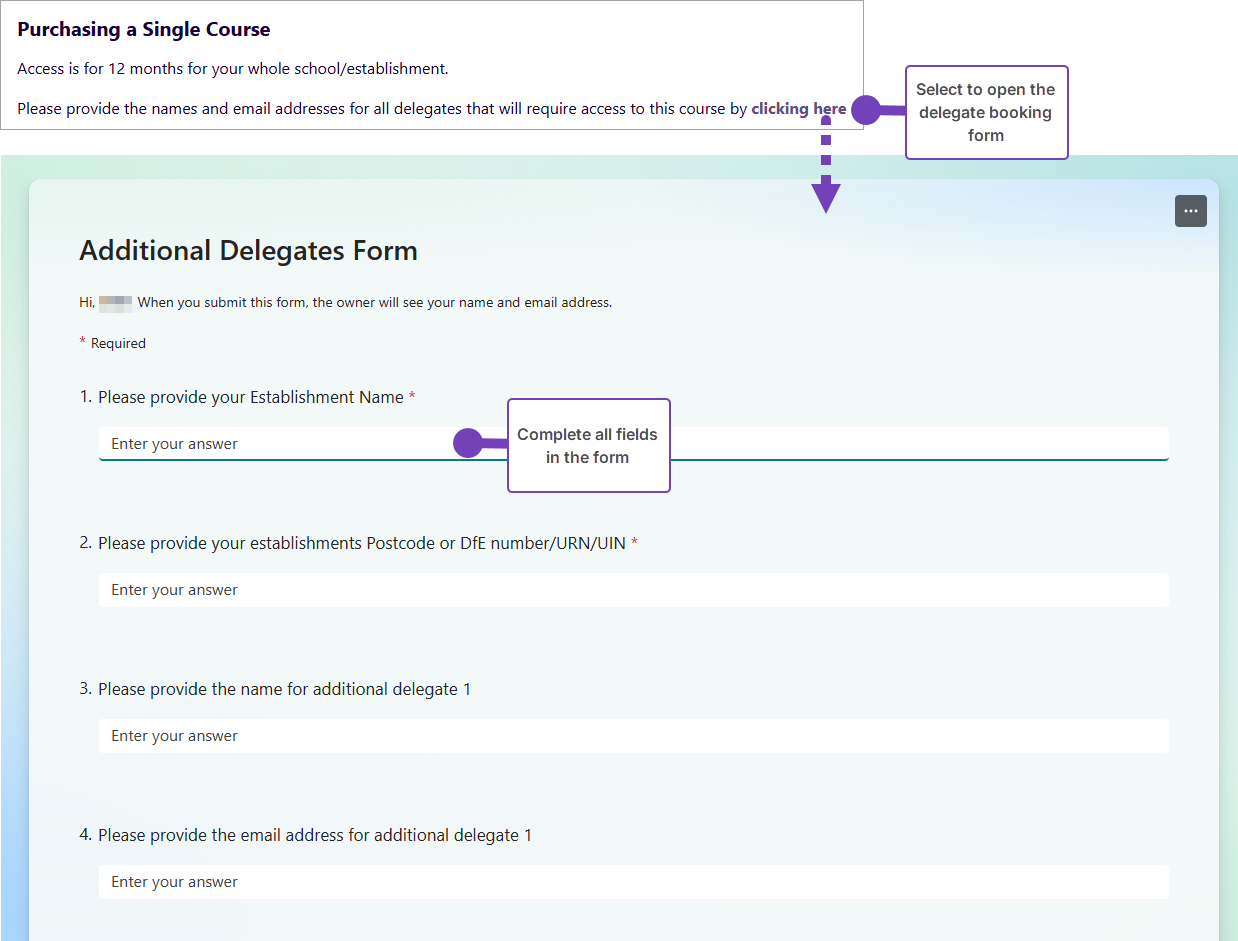
Task: Click the 'Complete all fields in the form' callout
Action: click(588, 446)
